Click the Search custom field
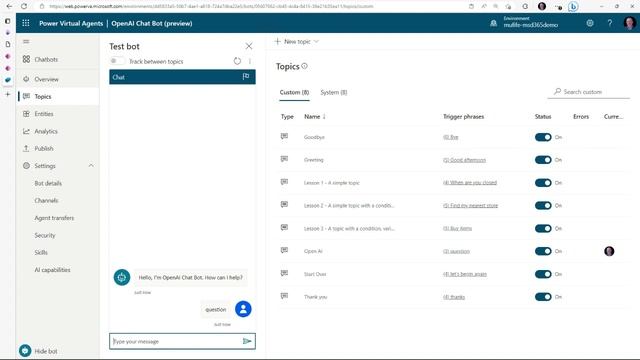Image resolution: width=640 pixels, height=360 pixels. tap(589, 92)
